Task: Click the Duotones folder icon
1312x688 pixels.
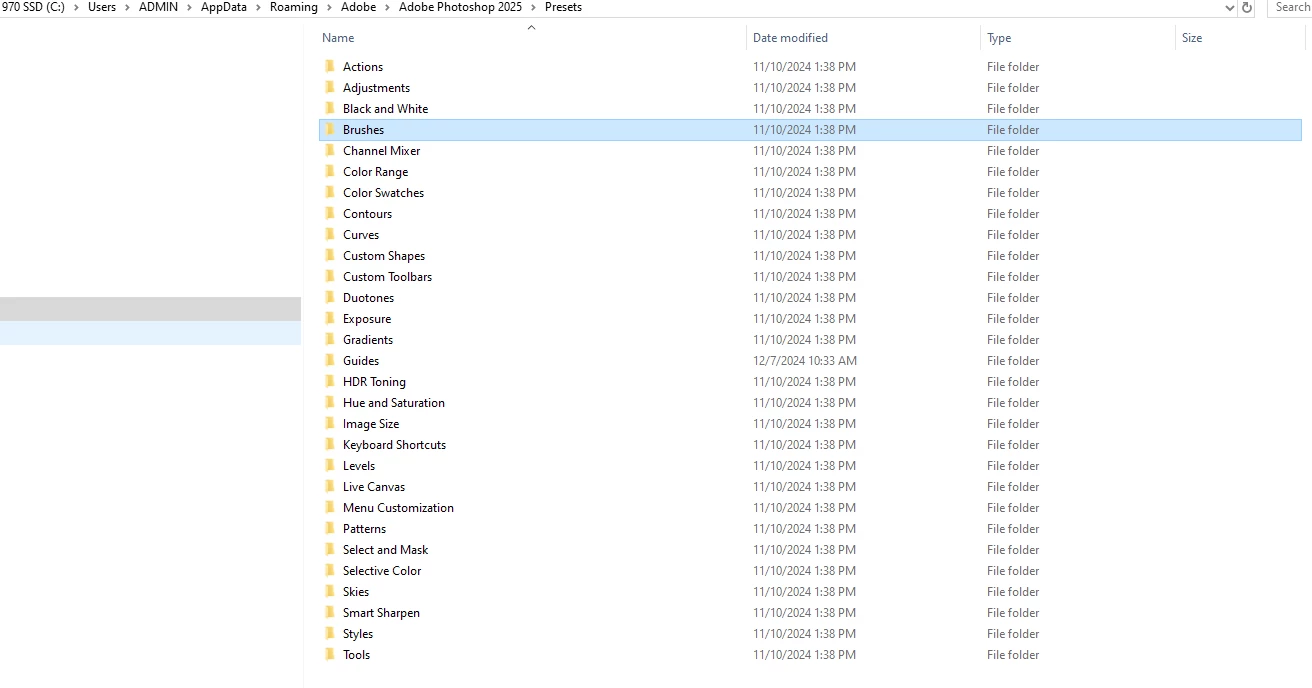Action: tap(330, 298)
